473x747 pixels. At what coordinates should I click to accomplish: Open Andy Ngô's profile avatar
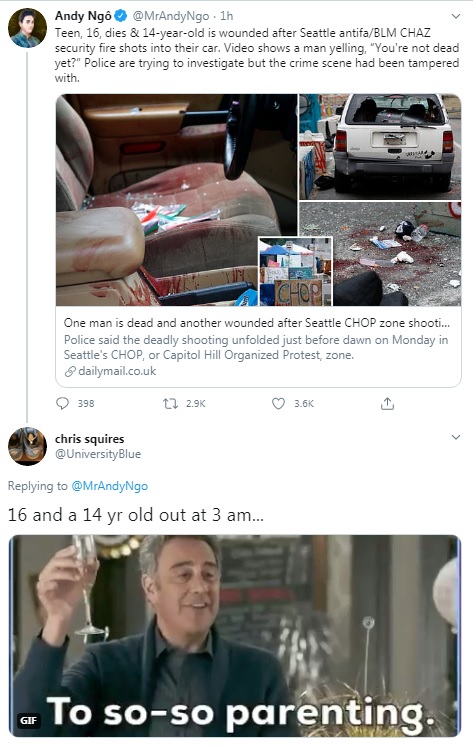coord(27,28)
